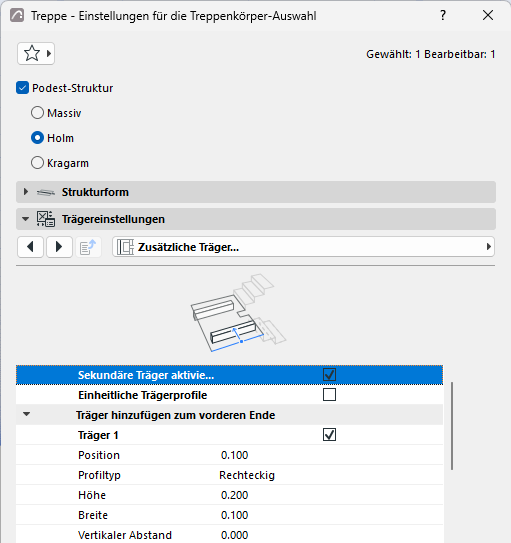Screen dimensions: 511x543
Task: Click the Höhe parameter label
Action: 92,495
